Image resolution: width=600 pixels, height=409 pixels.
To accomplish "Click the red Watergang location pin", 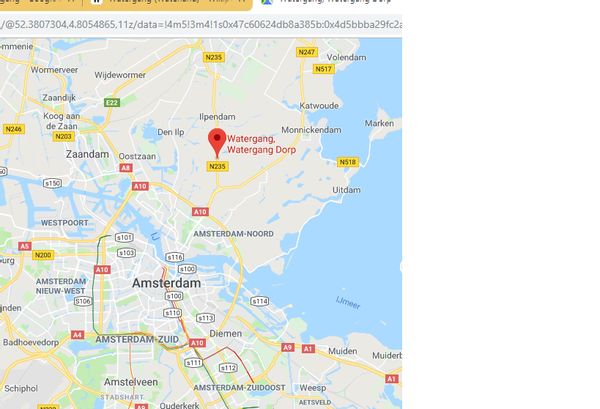I will pyautogui.click(x=217, y=143).
